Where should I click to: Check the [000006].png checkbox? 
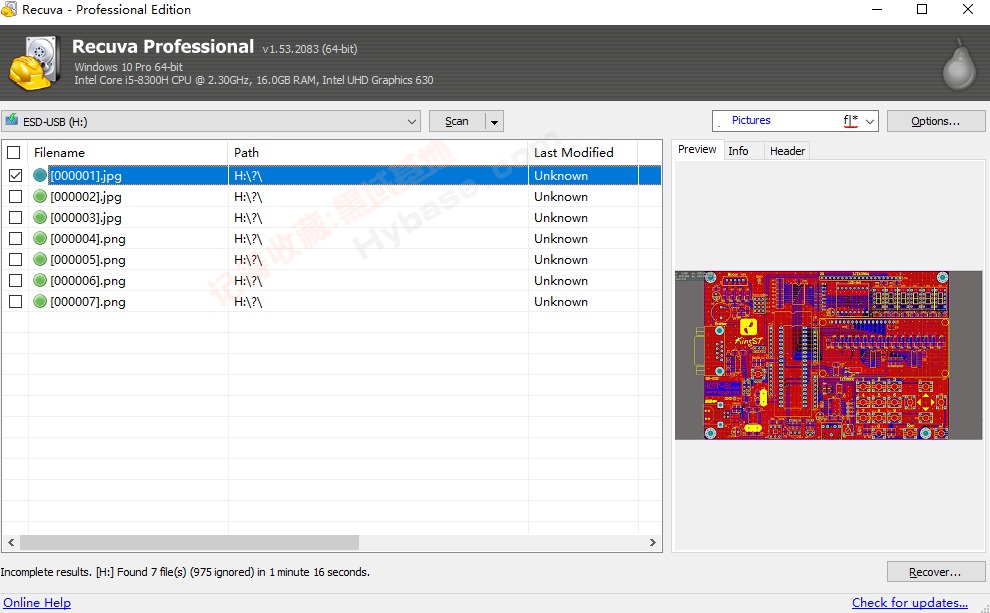click(x=15, y=280)
